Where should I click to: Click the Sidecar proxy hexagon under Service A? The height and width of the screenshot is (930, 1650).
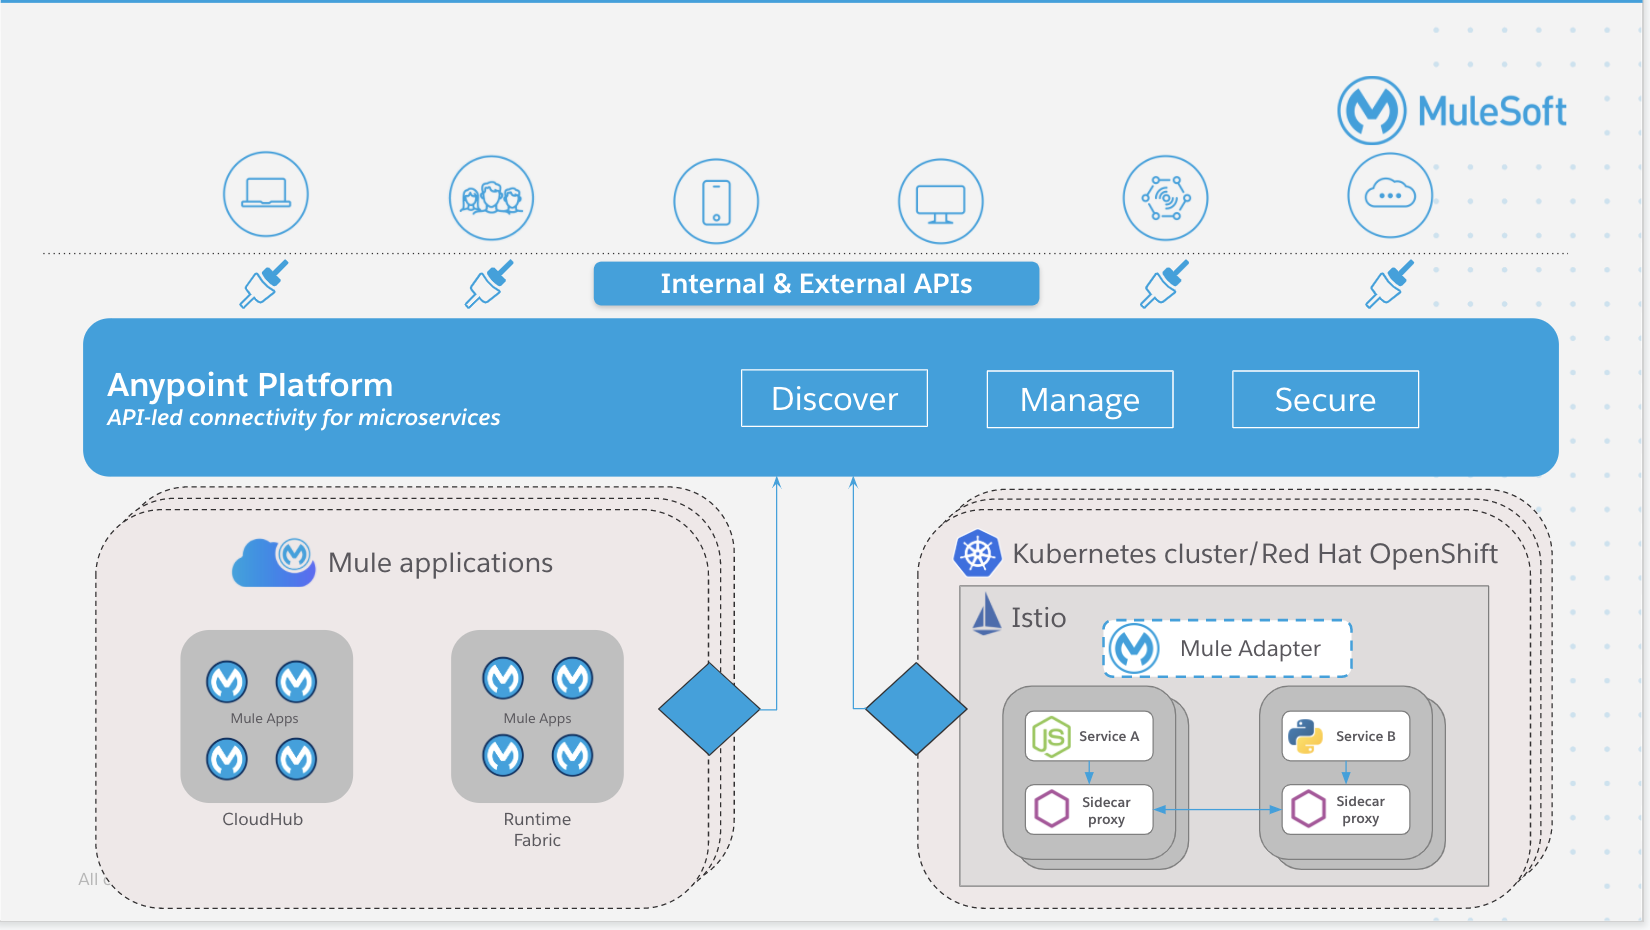coord(1052,808)
